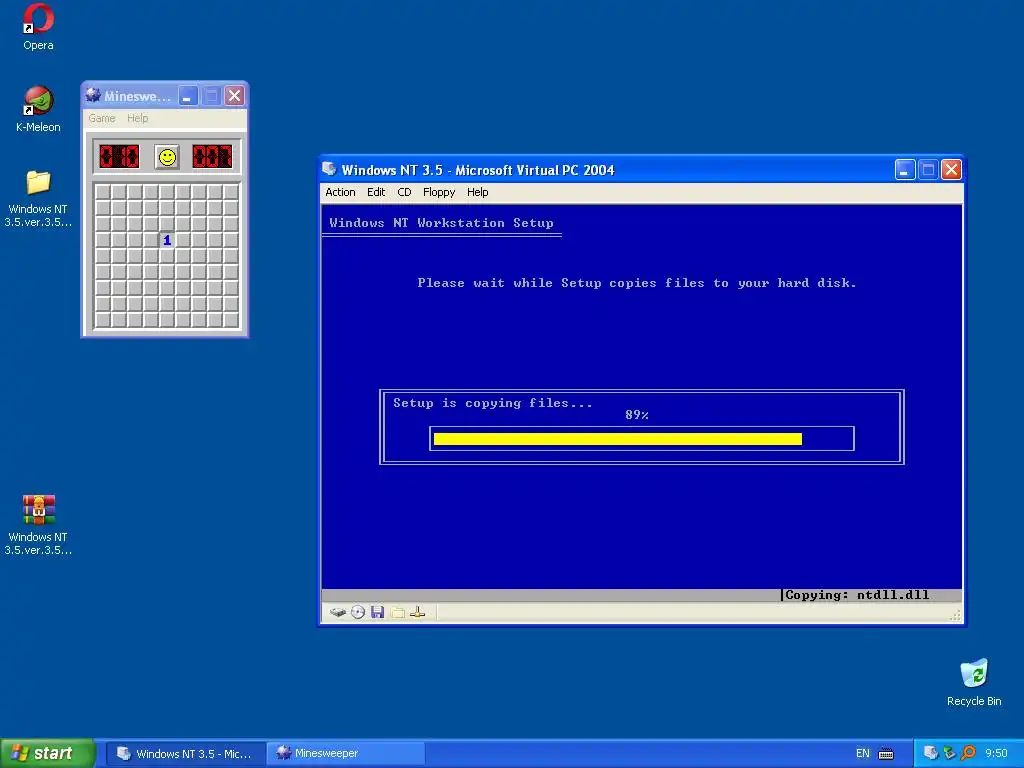Select the Opera desktop shortcut
1024x768 pixels.
coord(38,27)
